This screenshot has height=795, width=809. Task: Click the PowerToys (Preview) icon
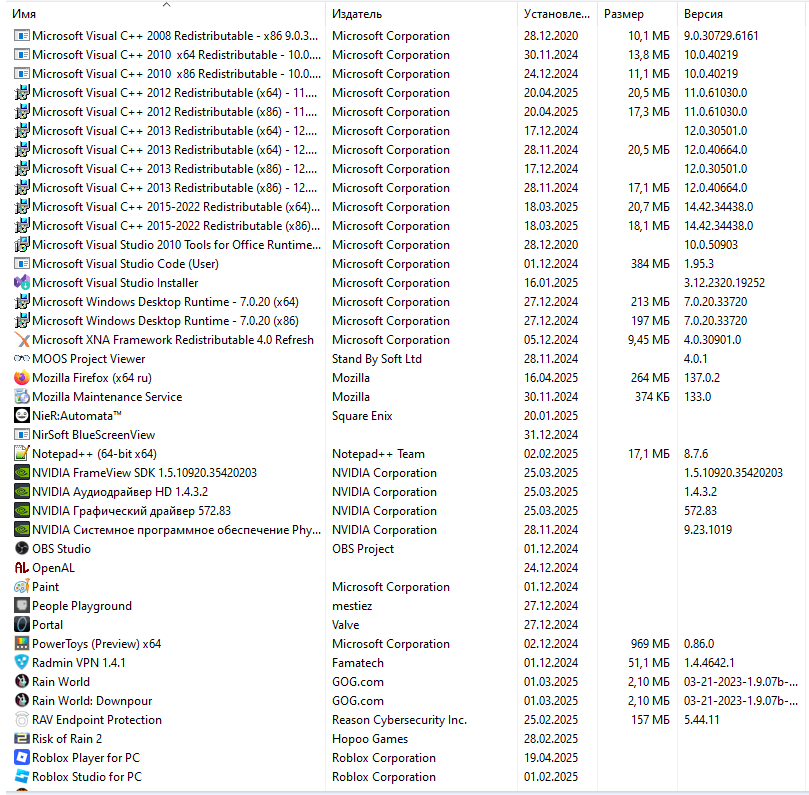(22, 644)
